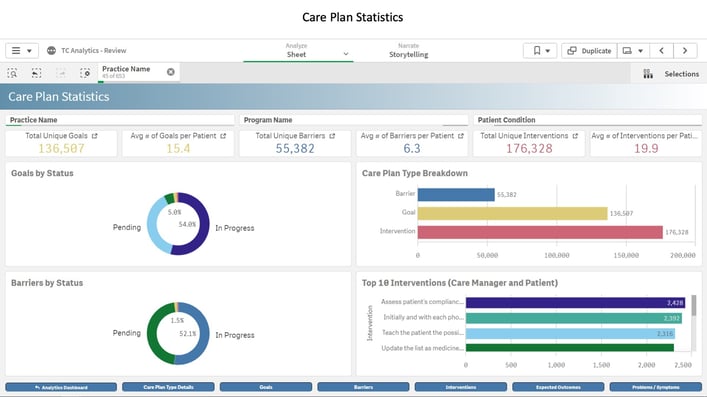Select Pending segment in Barriers donut
Image resolution: width=707 pixels, height=397 pixels.
click(152, 333)
